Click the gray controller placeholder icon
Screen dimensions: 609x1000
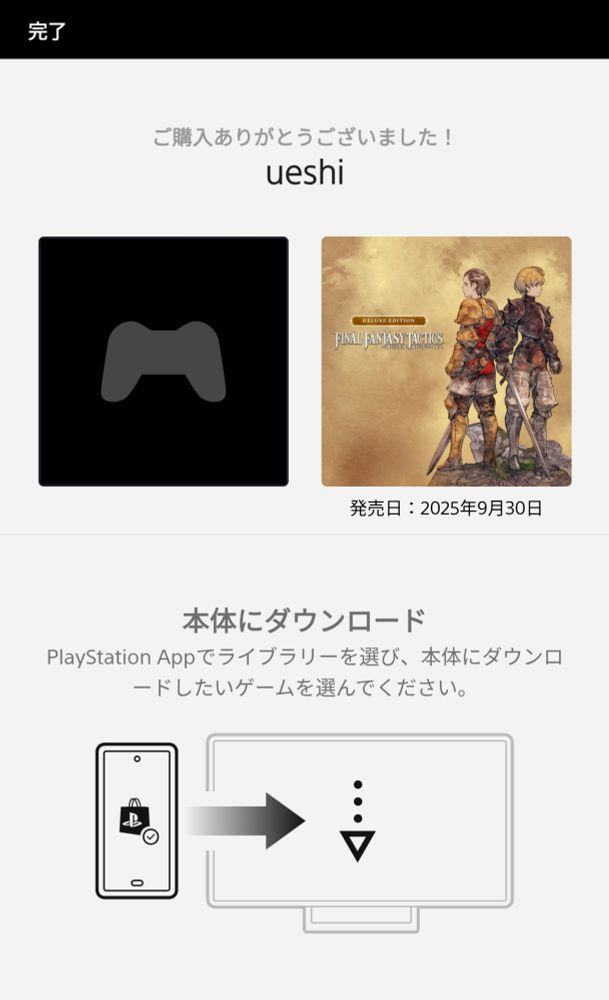point(163,362)
